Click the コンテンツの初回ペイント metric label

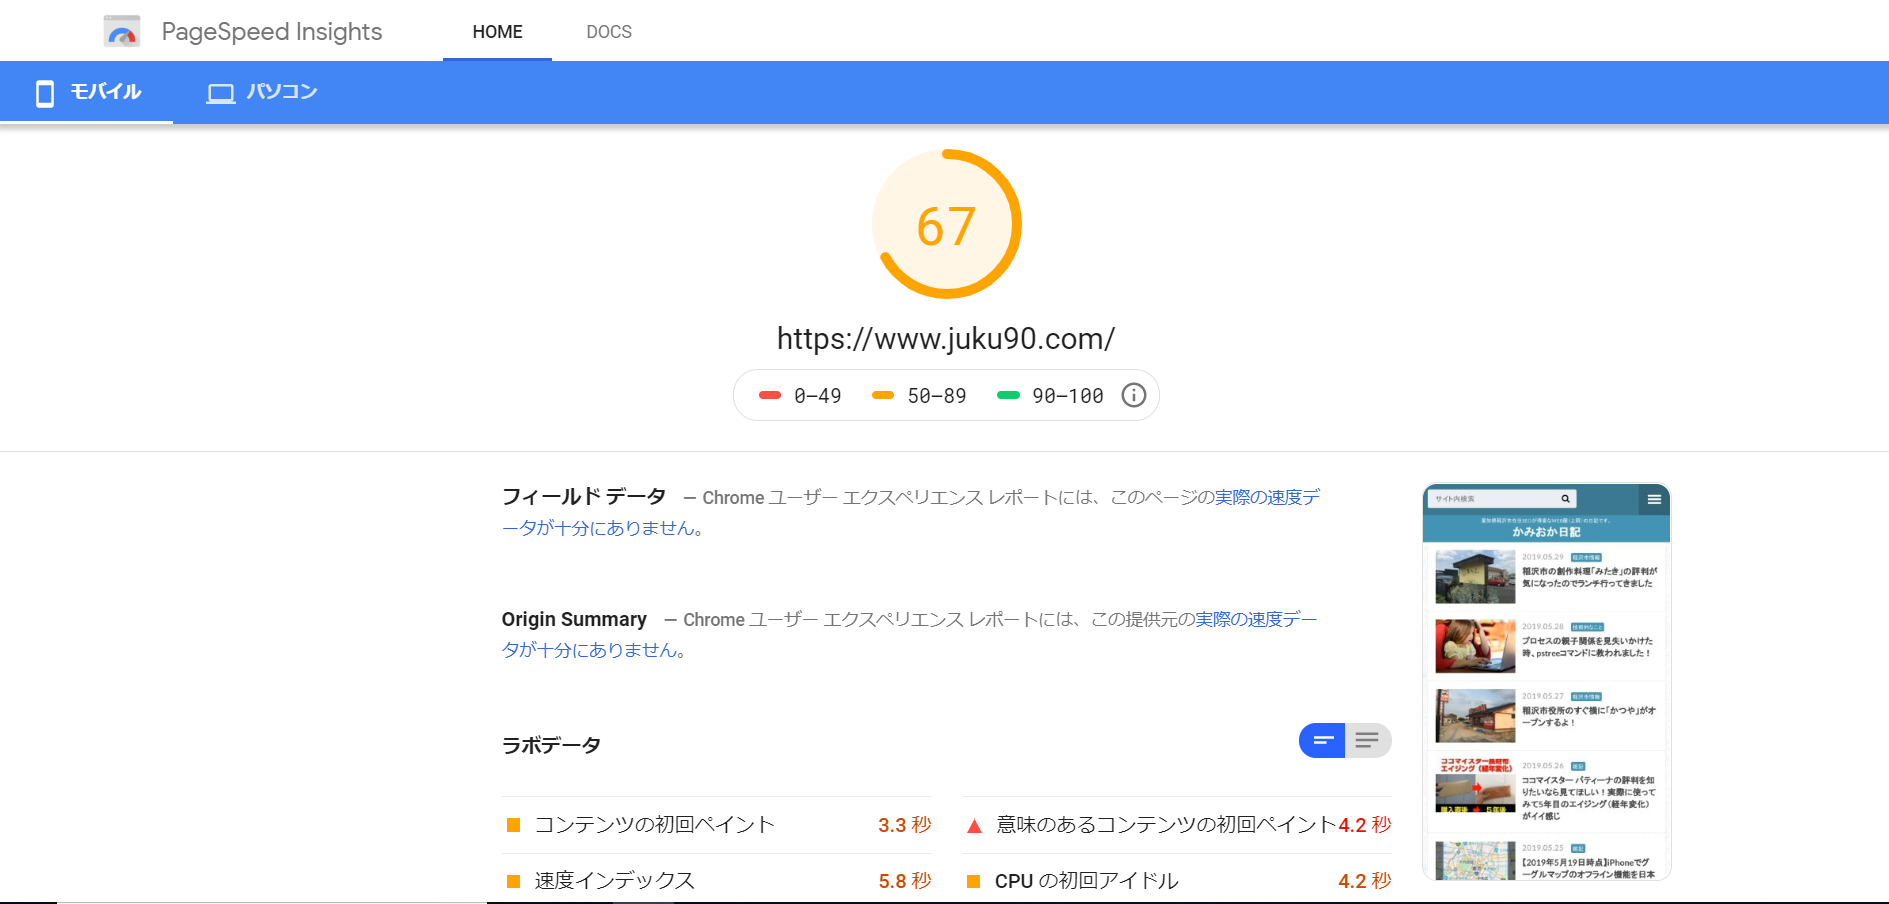pyautogui.click(x=655, y=824)
